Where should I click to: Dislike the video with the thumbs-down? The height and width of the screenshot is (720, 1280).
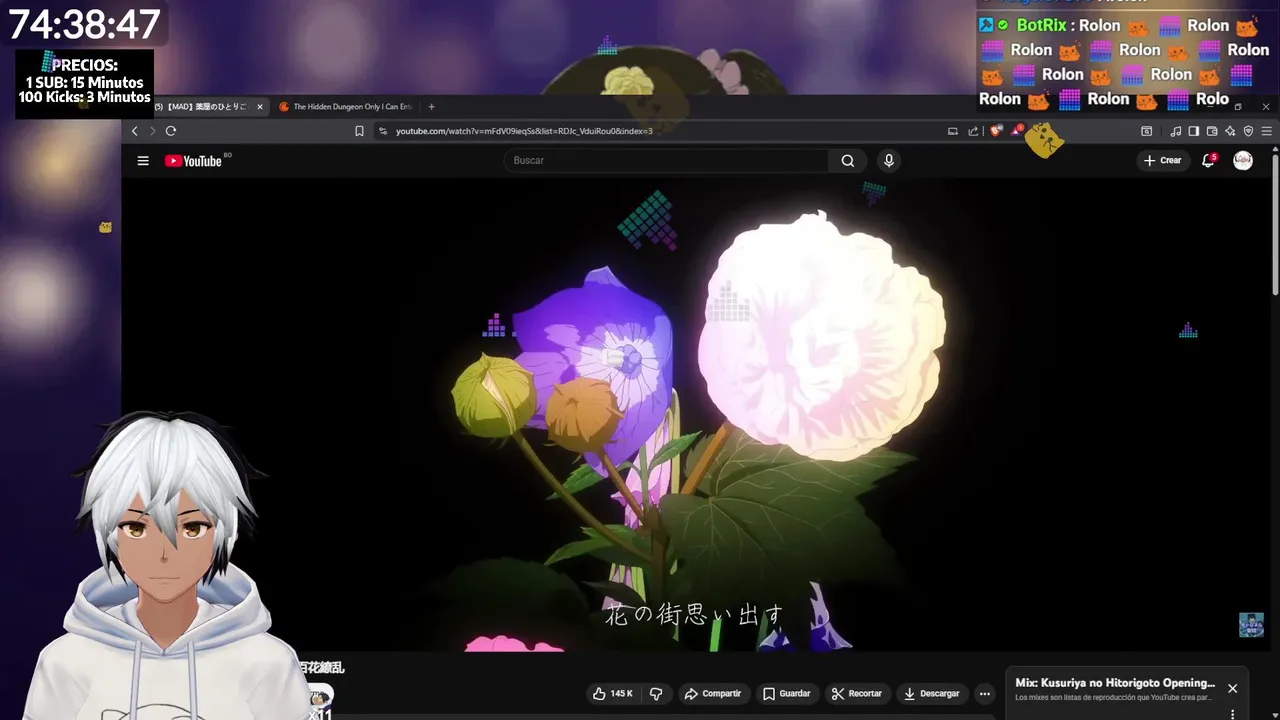coord(656,693)
